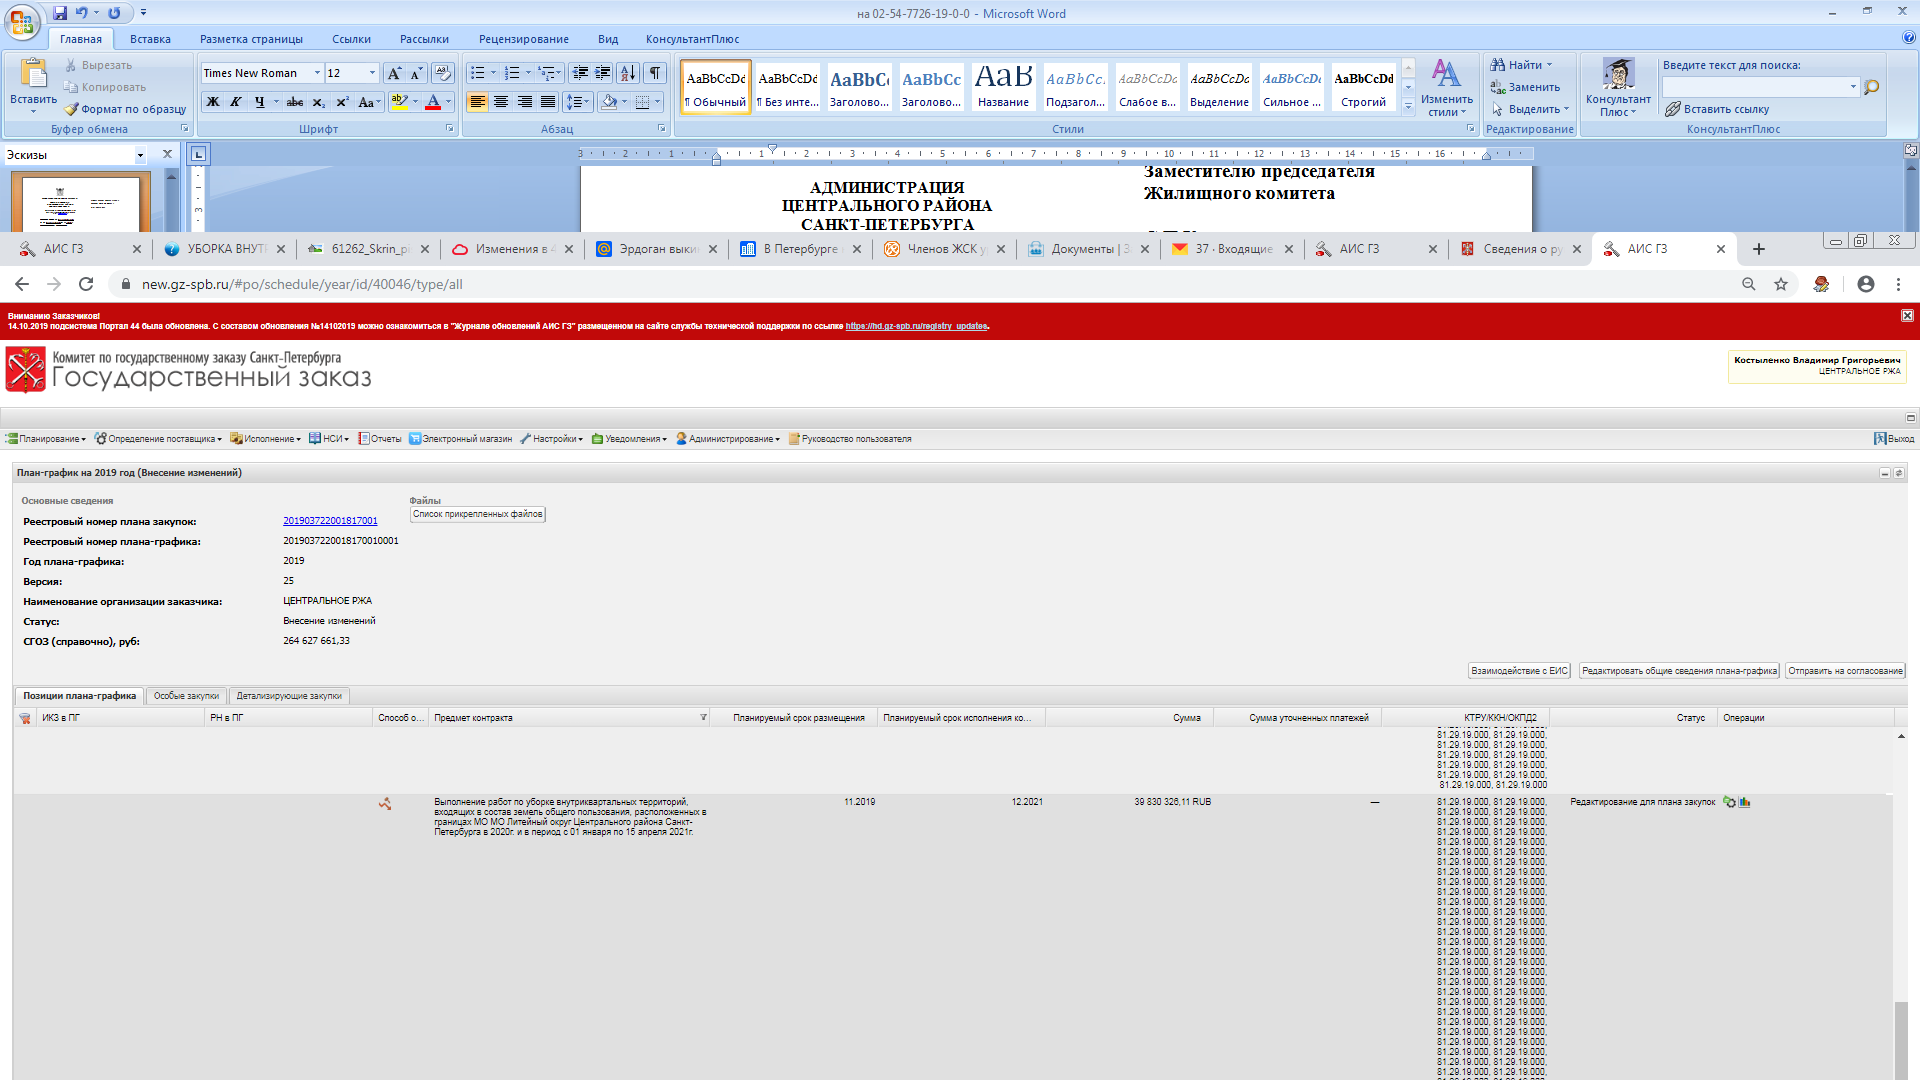Click the cart icon in table header
This screenshot has height=1080, width=1920.
[25, 718]
